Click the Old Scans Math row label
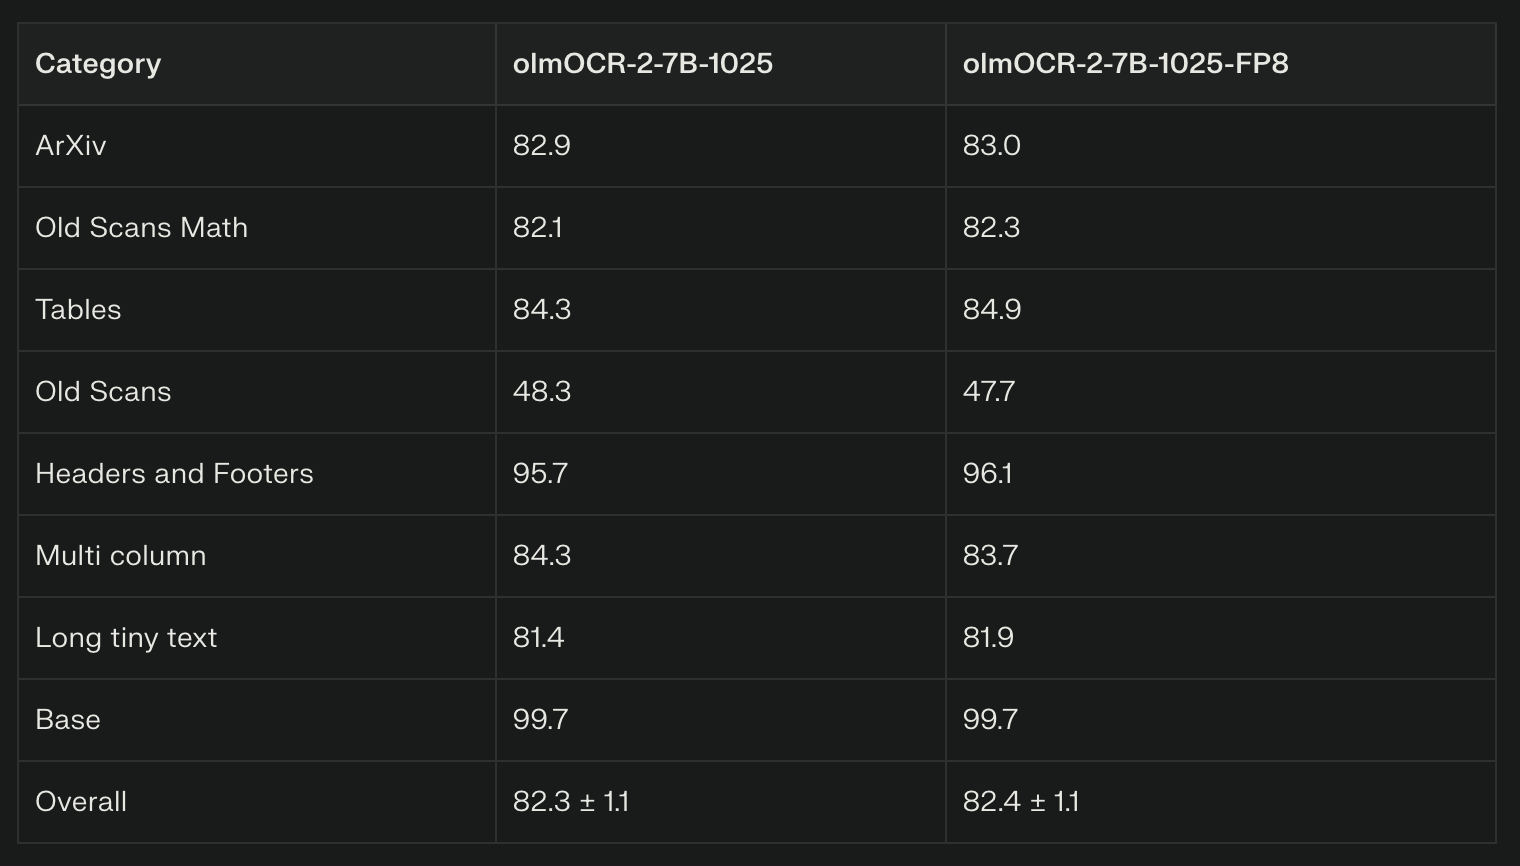 tap(141, 228)
